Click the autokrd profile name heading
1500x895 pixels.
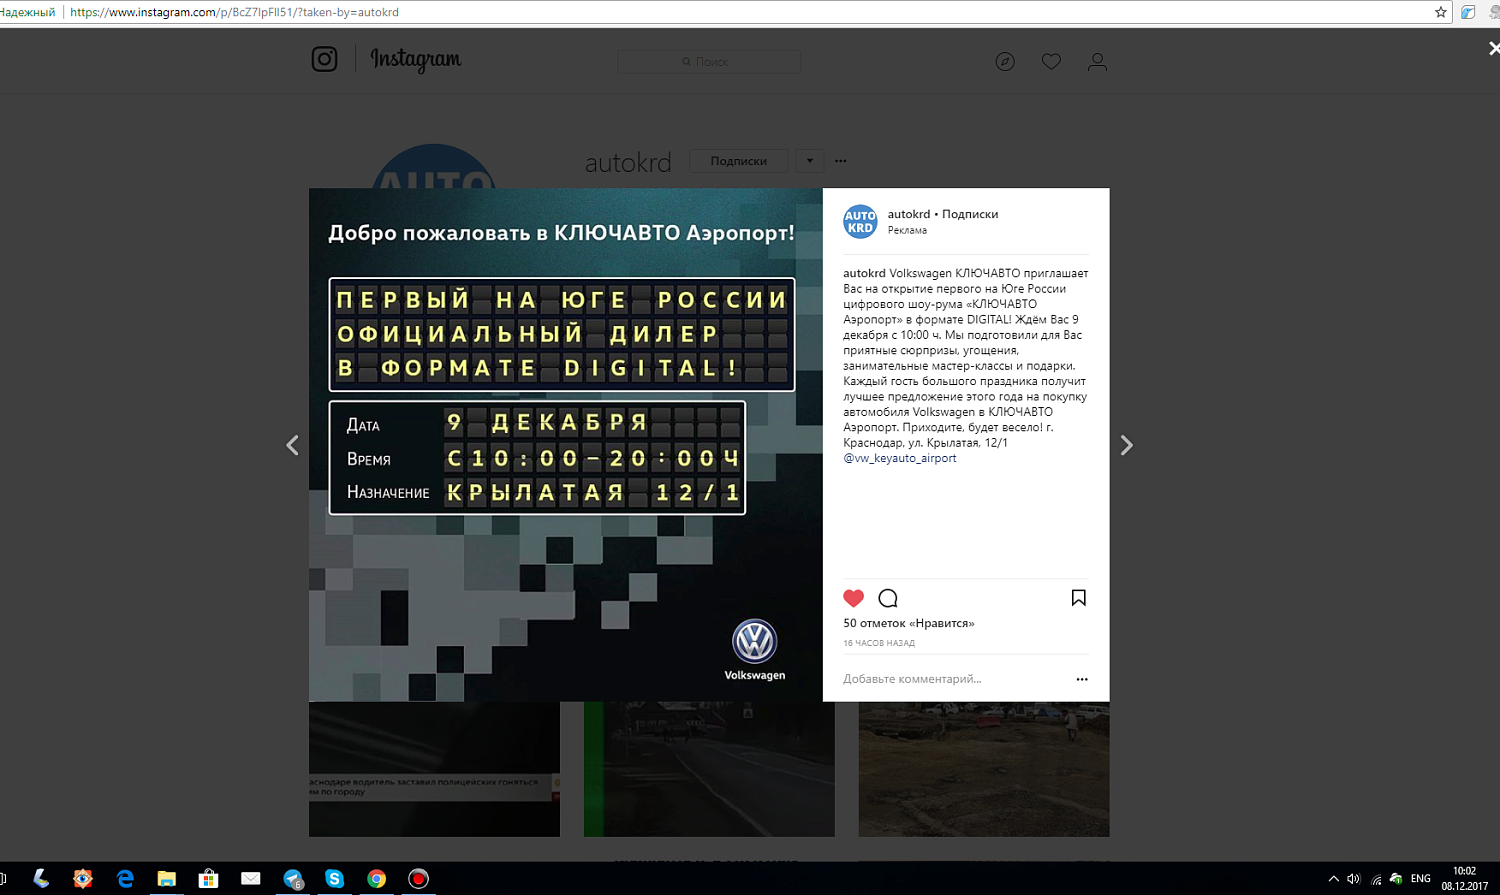[x=628, y=162]
